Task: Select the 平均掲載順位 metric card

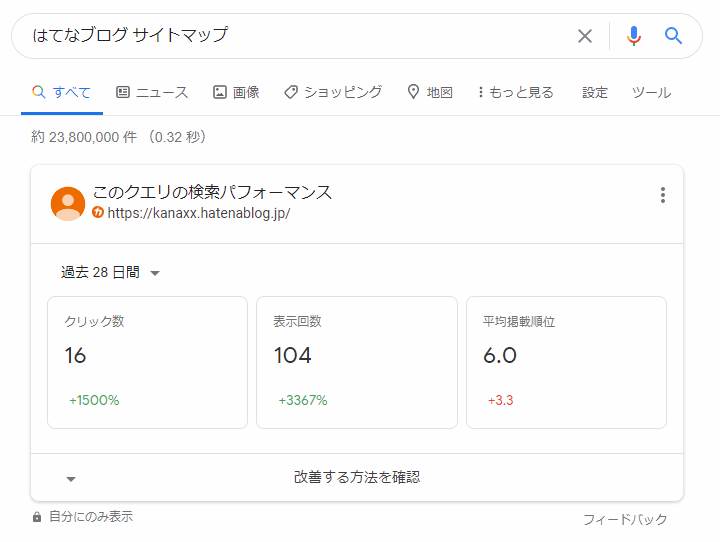Action: point(566,362)
